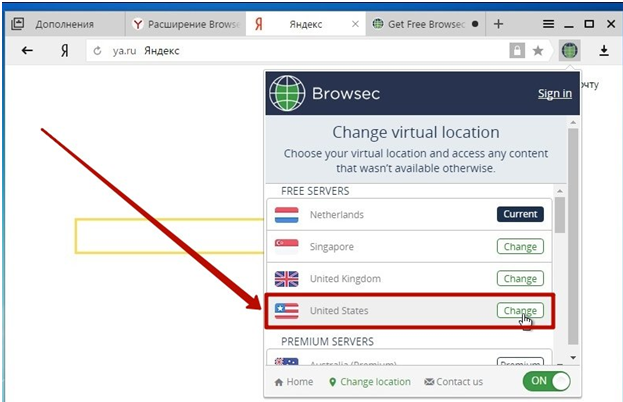This screenshot has height=402, width=623.
Task: Click the Netherlands flag icon
Action: click(286, 215)
